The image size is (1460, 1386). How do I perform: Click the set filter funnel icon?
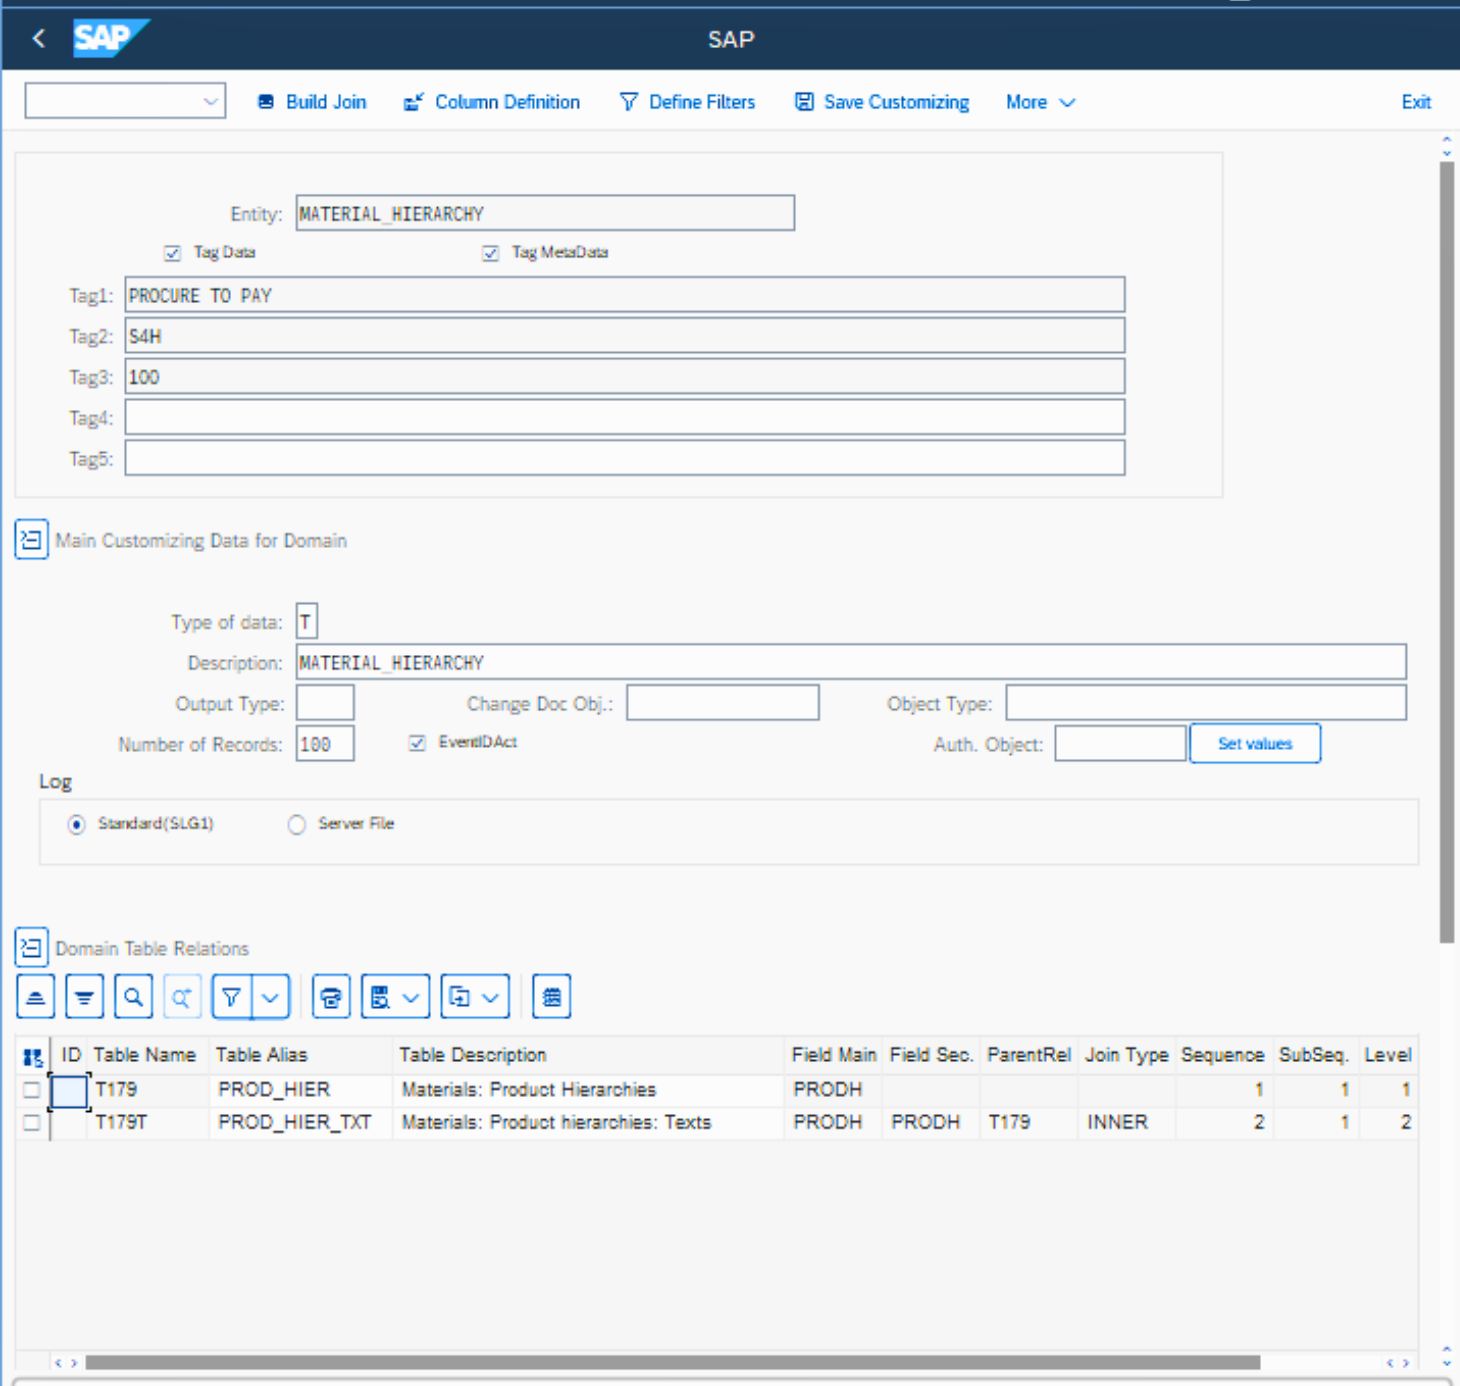[232, 997]
